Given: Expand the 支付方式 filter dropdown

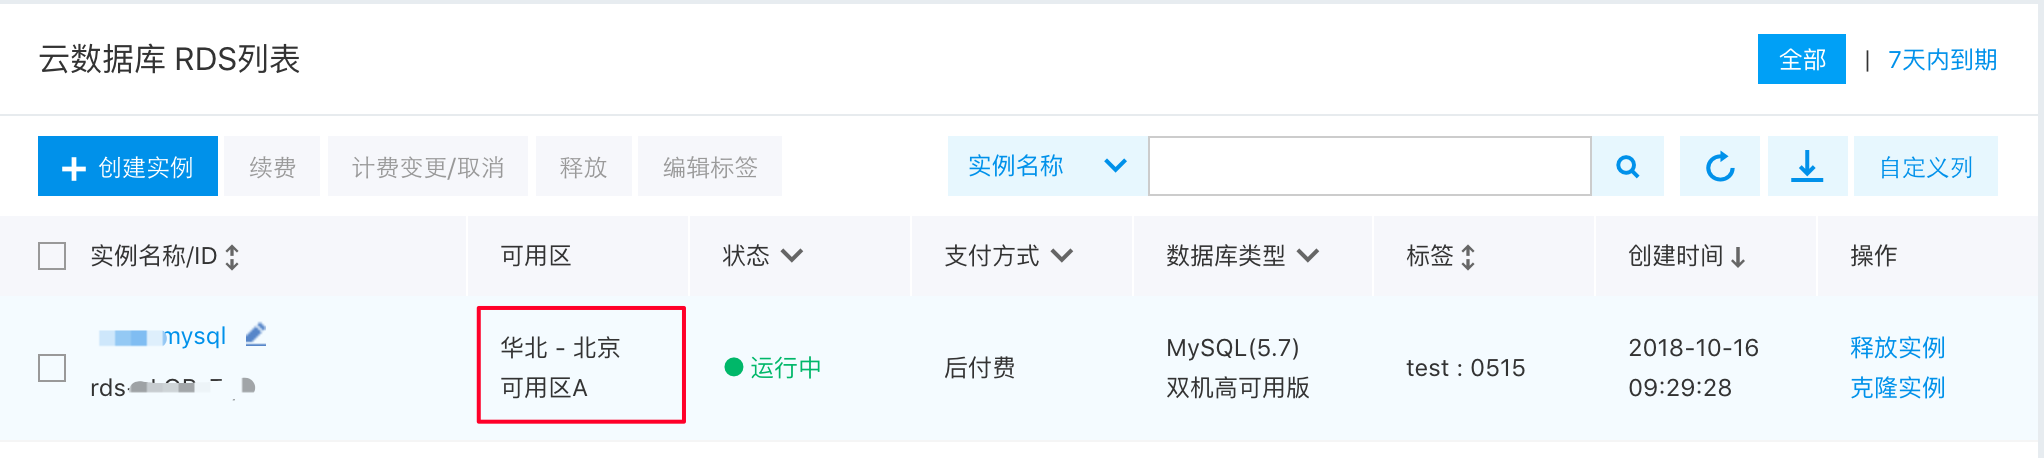Looking at the screenshot, I should tap(1062, 256).
